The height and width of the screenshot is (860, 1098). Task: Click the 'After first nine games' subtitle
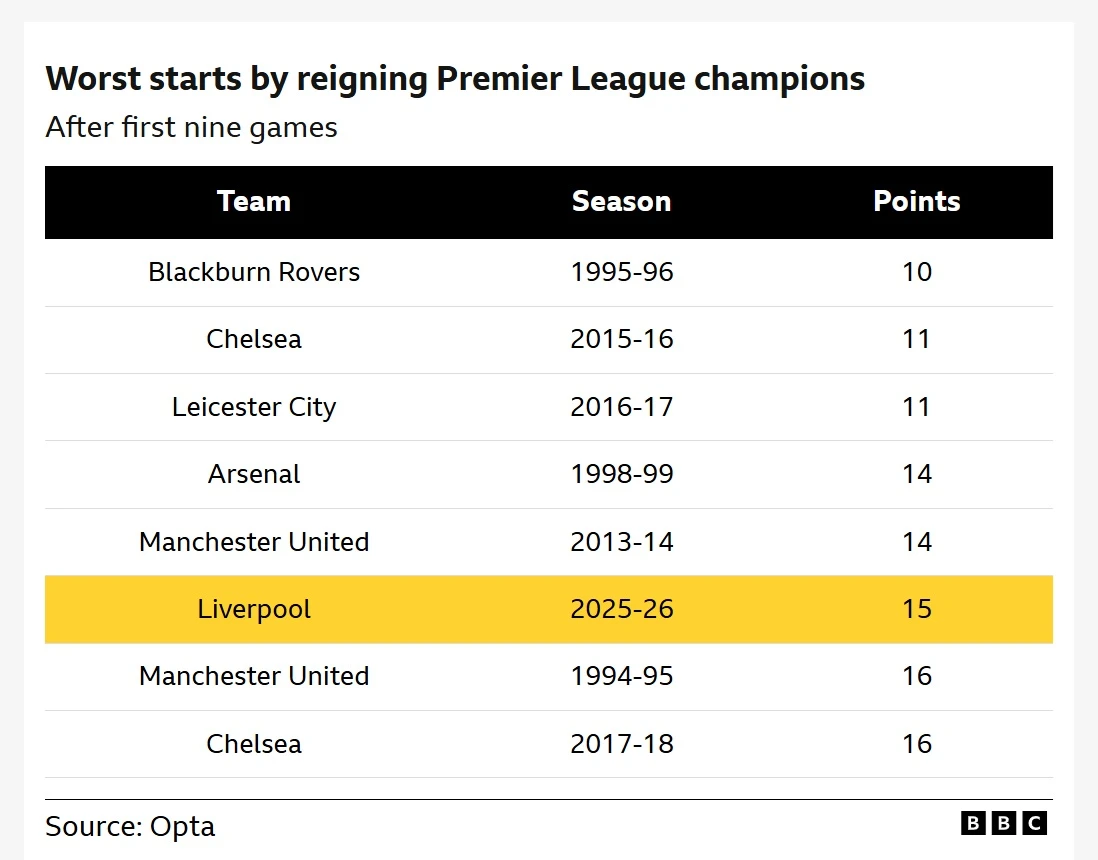[x=191, y=128]
